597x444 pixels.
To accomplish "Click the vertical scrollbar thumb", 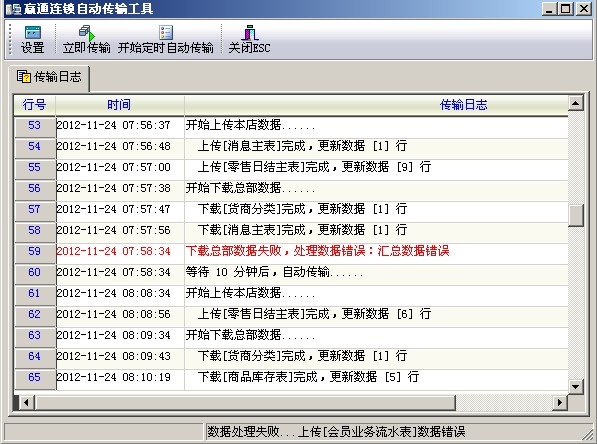I will point(575,216).
